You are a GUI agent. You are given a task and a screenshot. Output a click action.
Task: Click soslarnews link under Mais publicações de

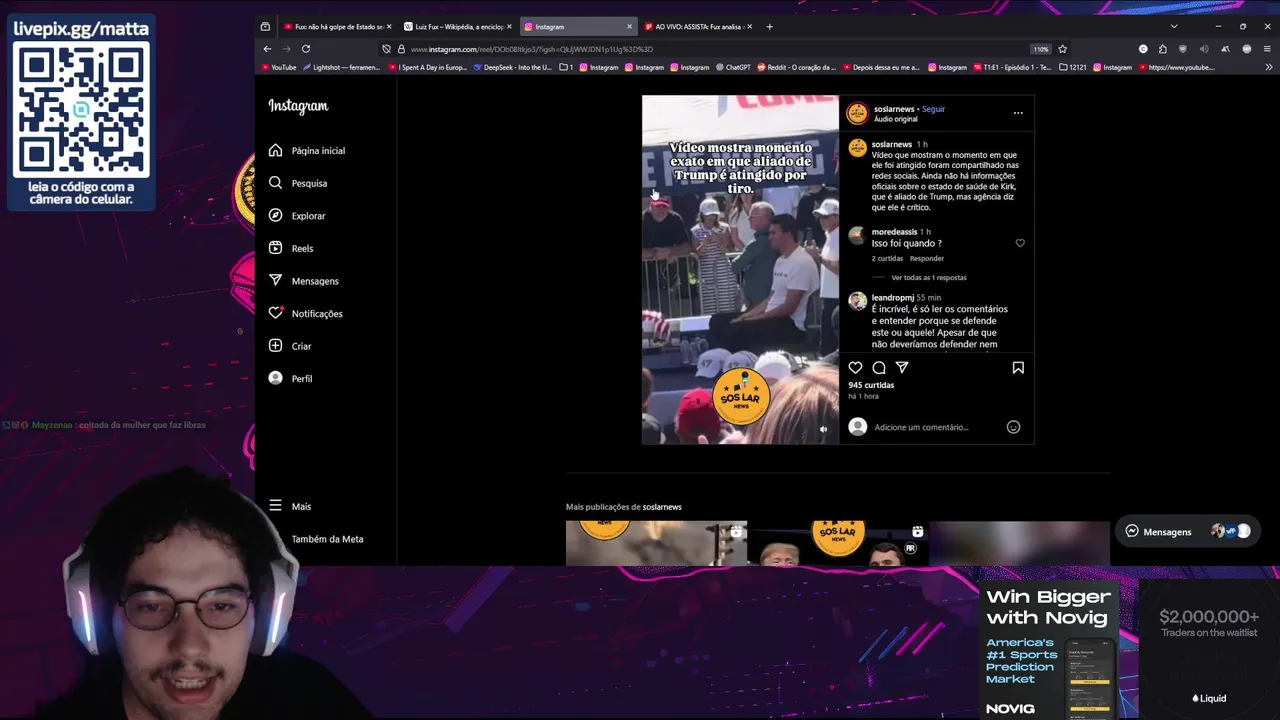(662, 507)
